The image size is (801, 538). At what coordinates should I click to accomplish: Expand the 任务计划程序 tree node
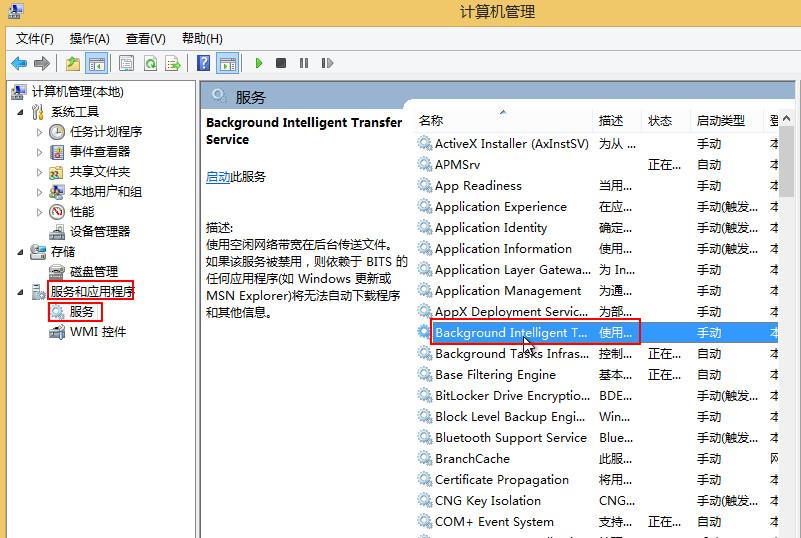40,132
